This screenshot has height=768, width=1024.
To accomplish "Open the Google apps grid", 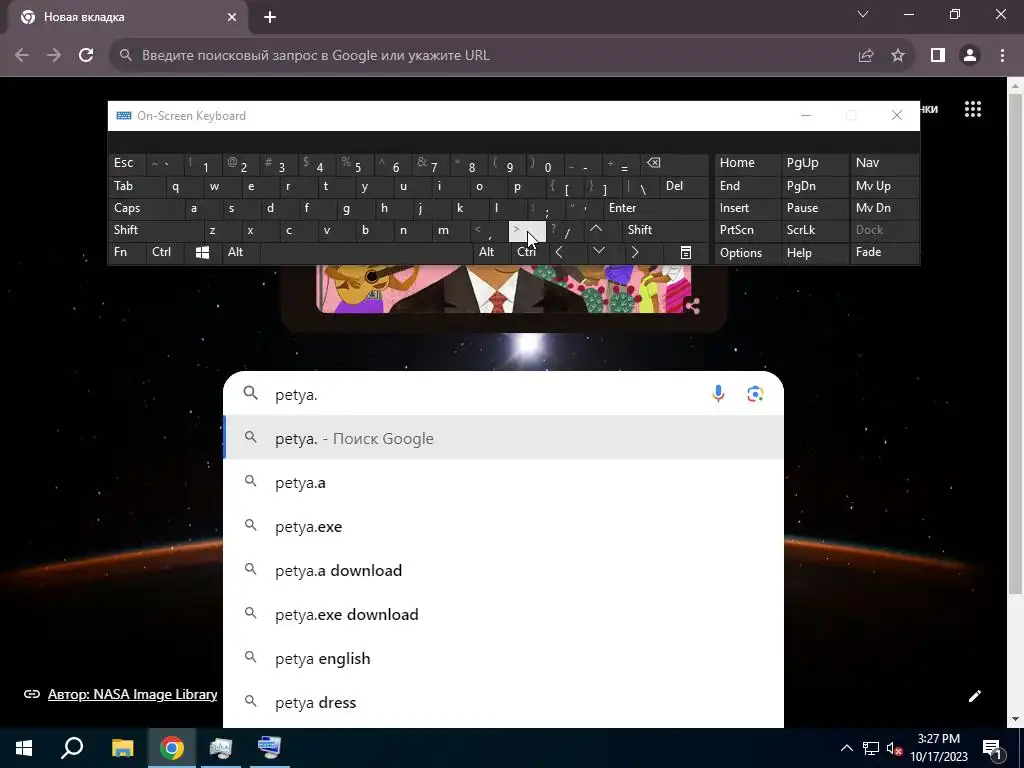I will (x=973, y=109).
